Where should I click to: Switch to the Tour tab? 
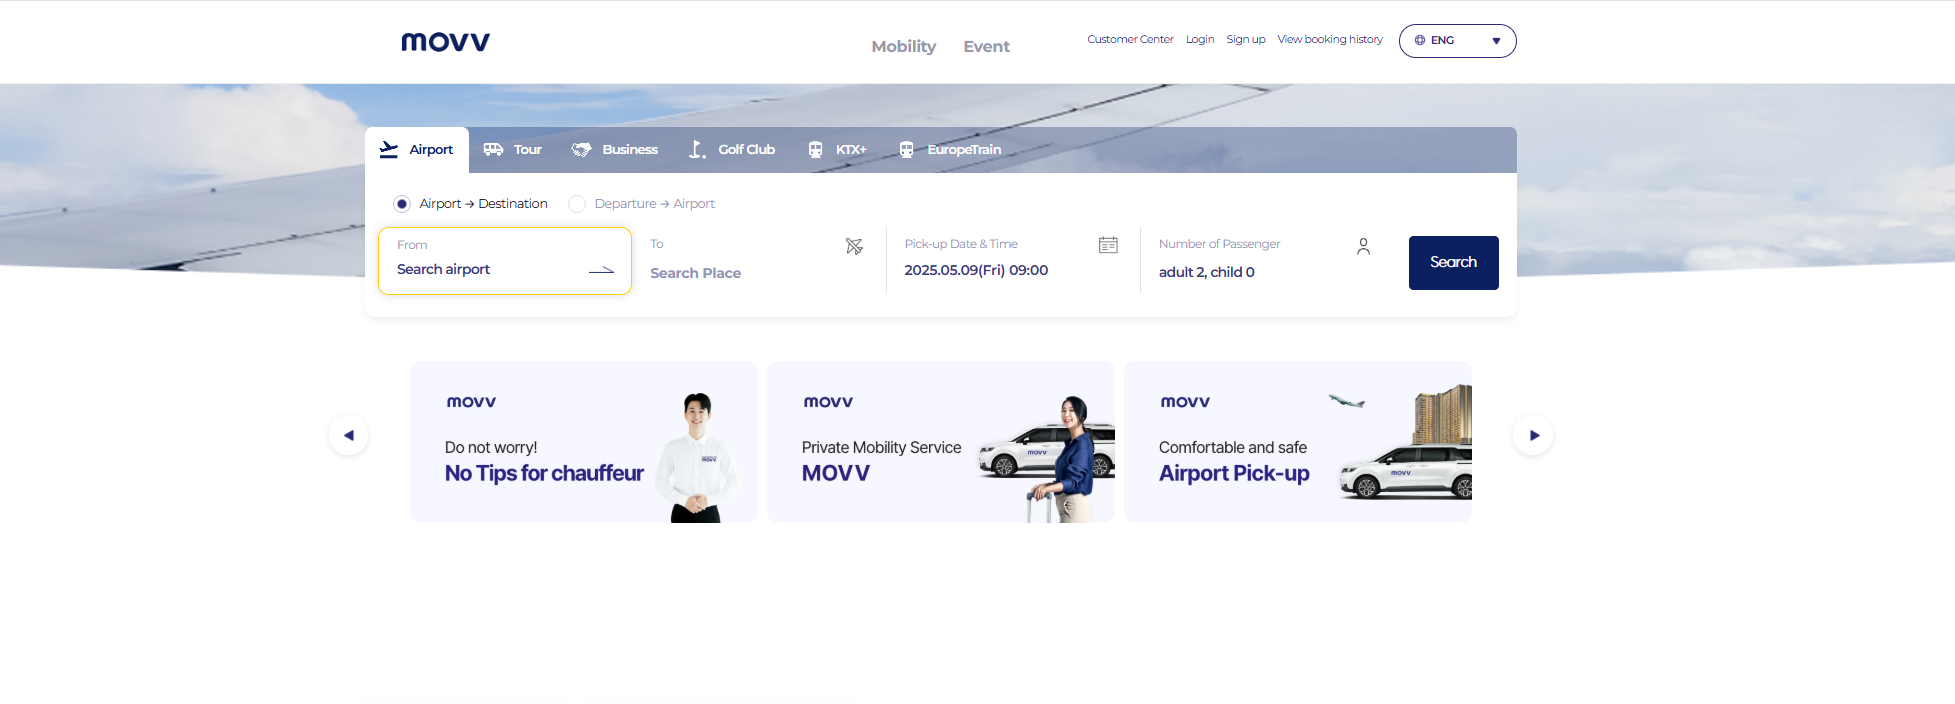513,150
